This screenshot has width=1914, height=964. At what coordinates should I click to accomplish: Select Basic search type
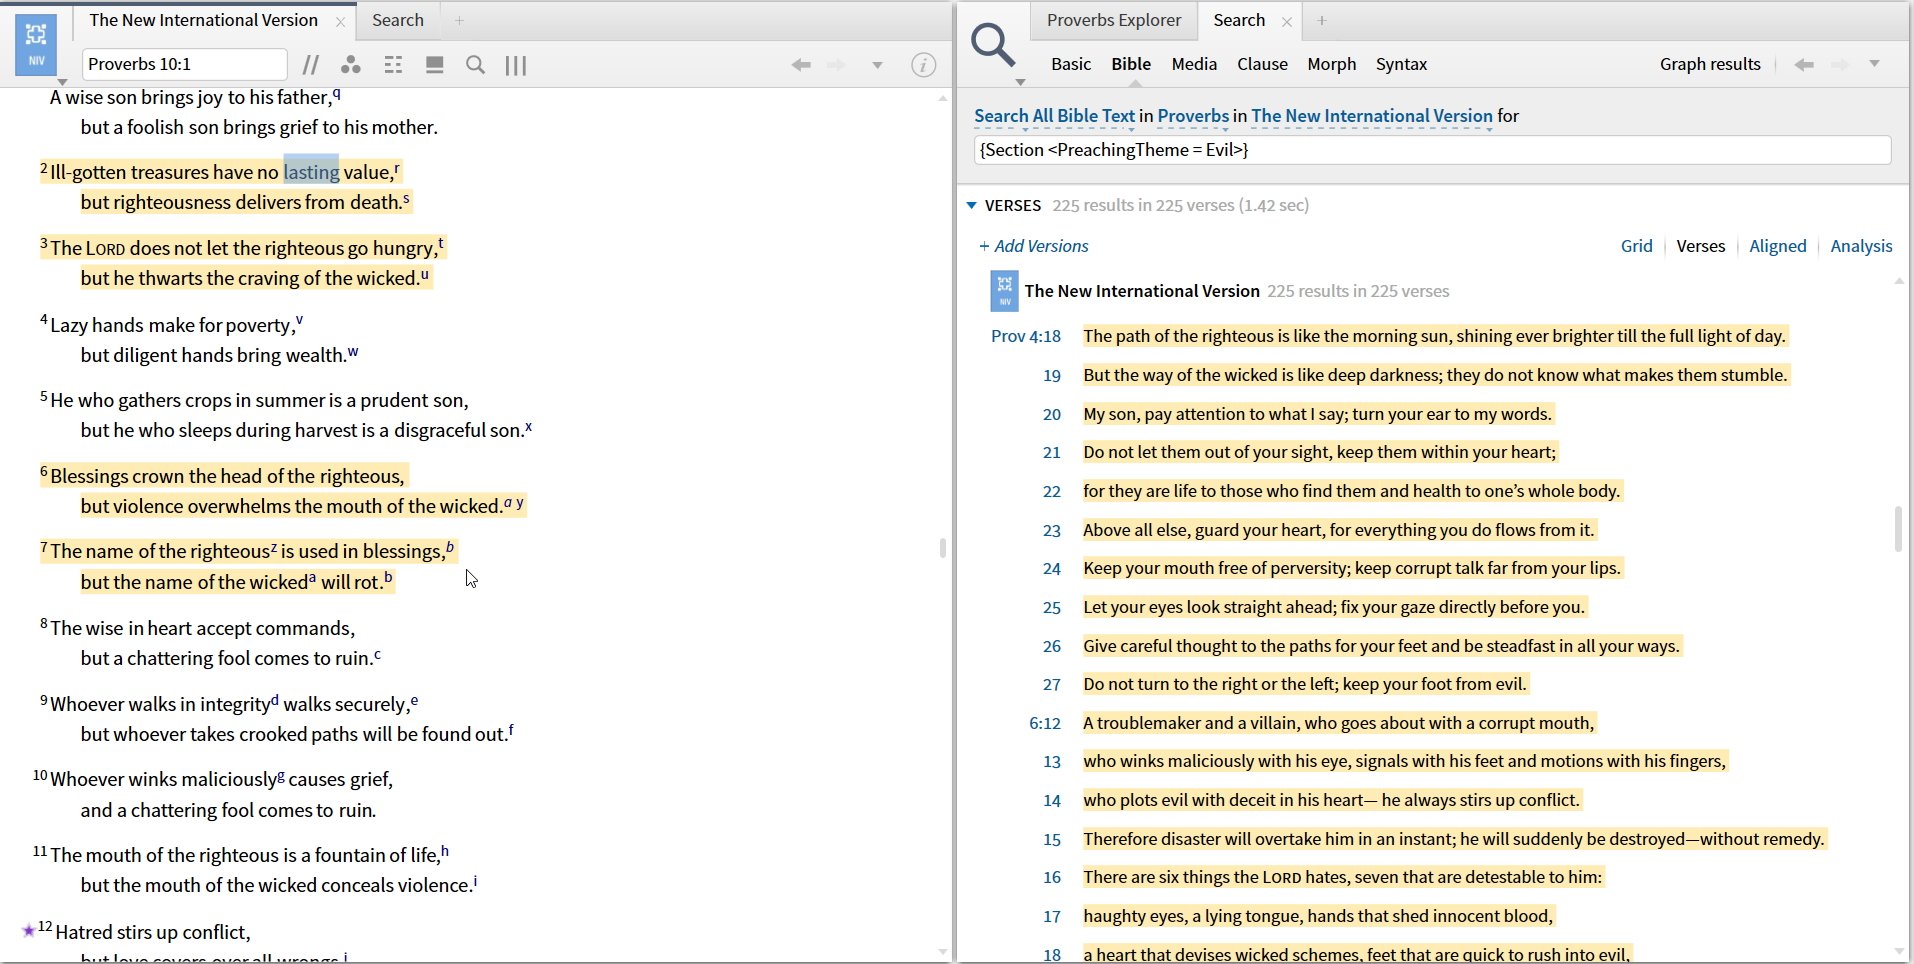(1071, 64)
